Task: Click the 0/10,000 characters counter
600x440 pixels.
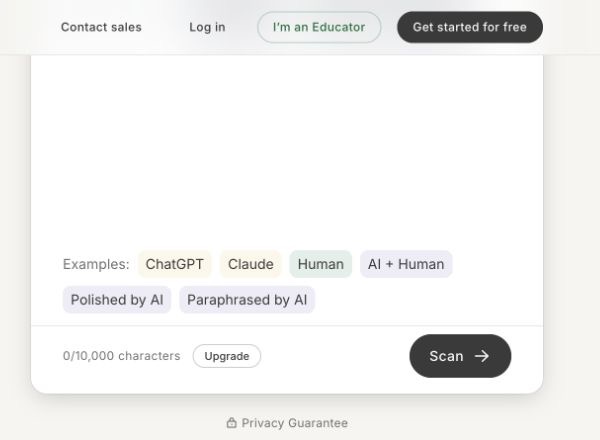Action: 122,356
